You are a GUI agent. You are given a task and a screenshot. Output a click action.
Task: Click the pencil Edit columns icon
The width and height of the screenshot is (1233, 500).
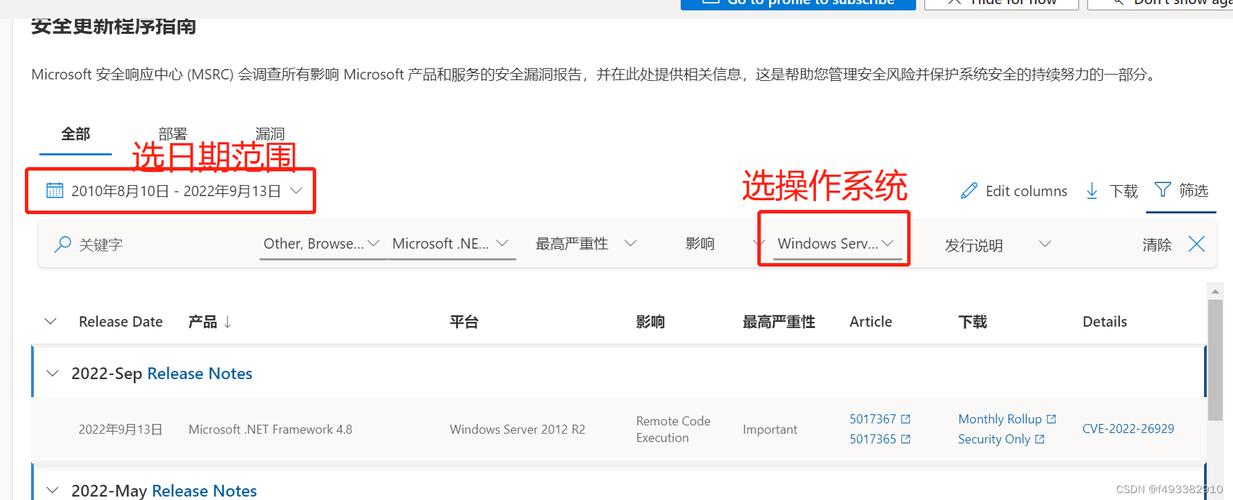click(968, 191)
